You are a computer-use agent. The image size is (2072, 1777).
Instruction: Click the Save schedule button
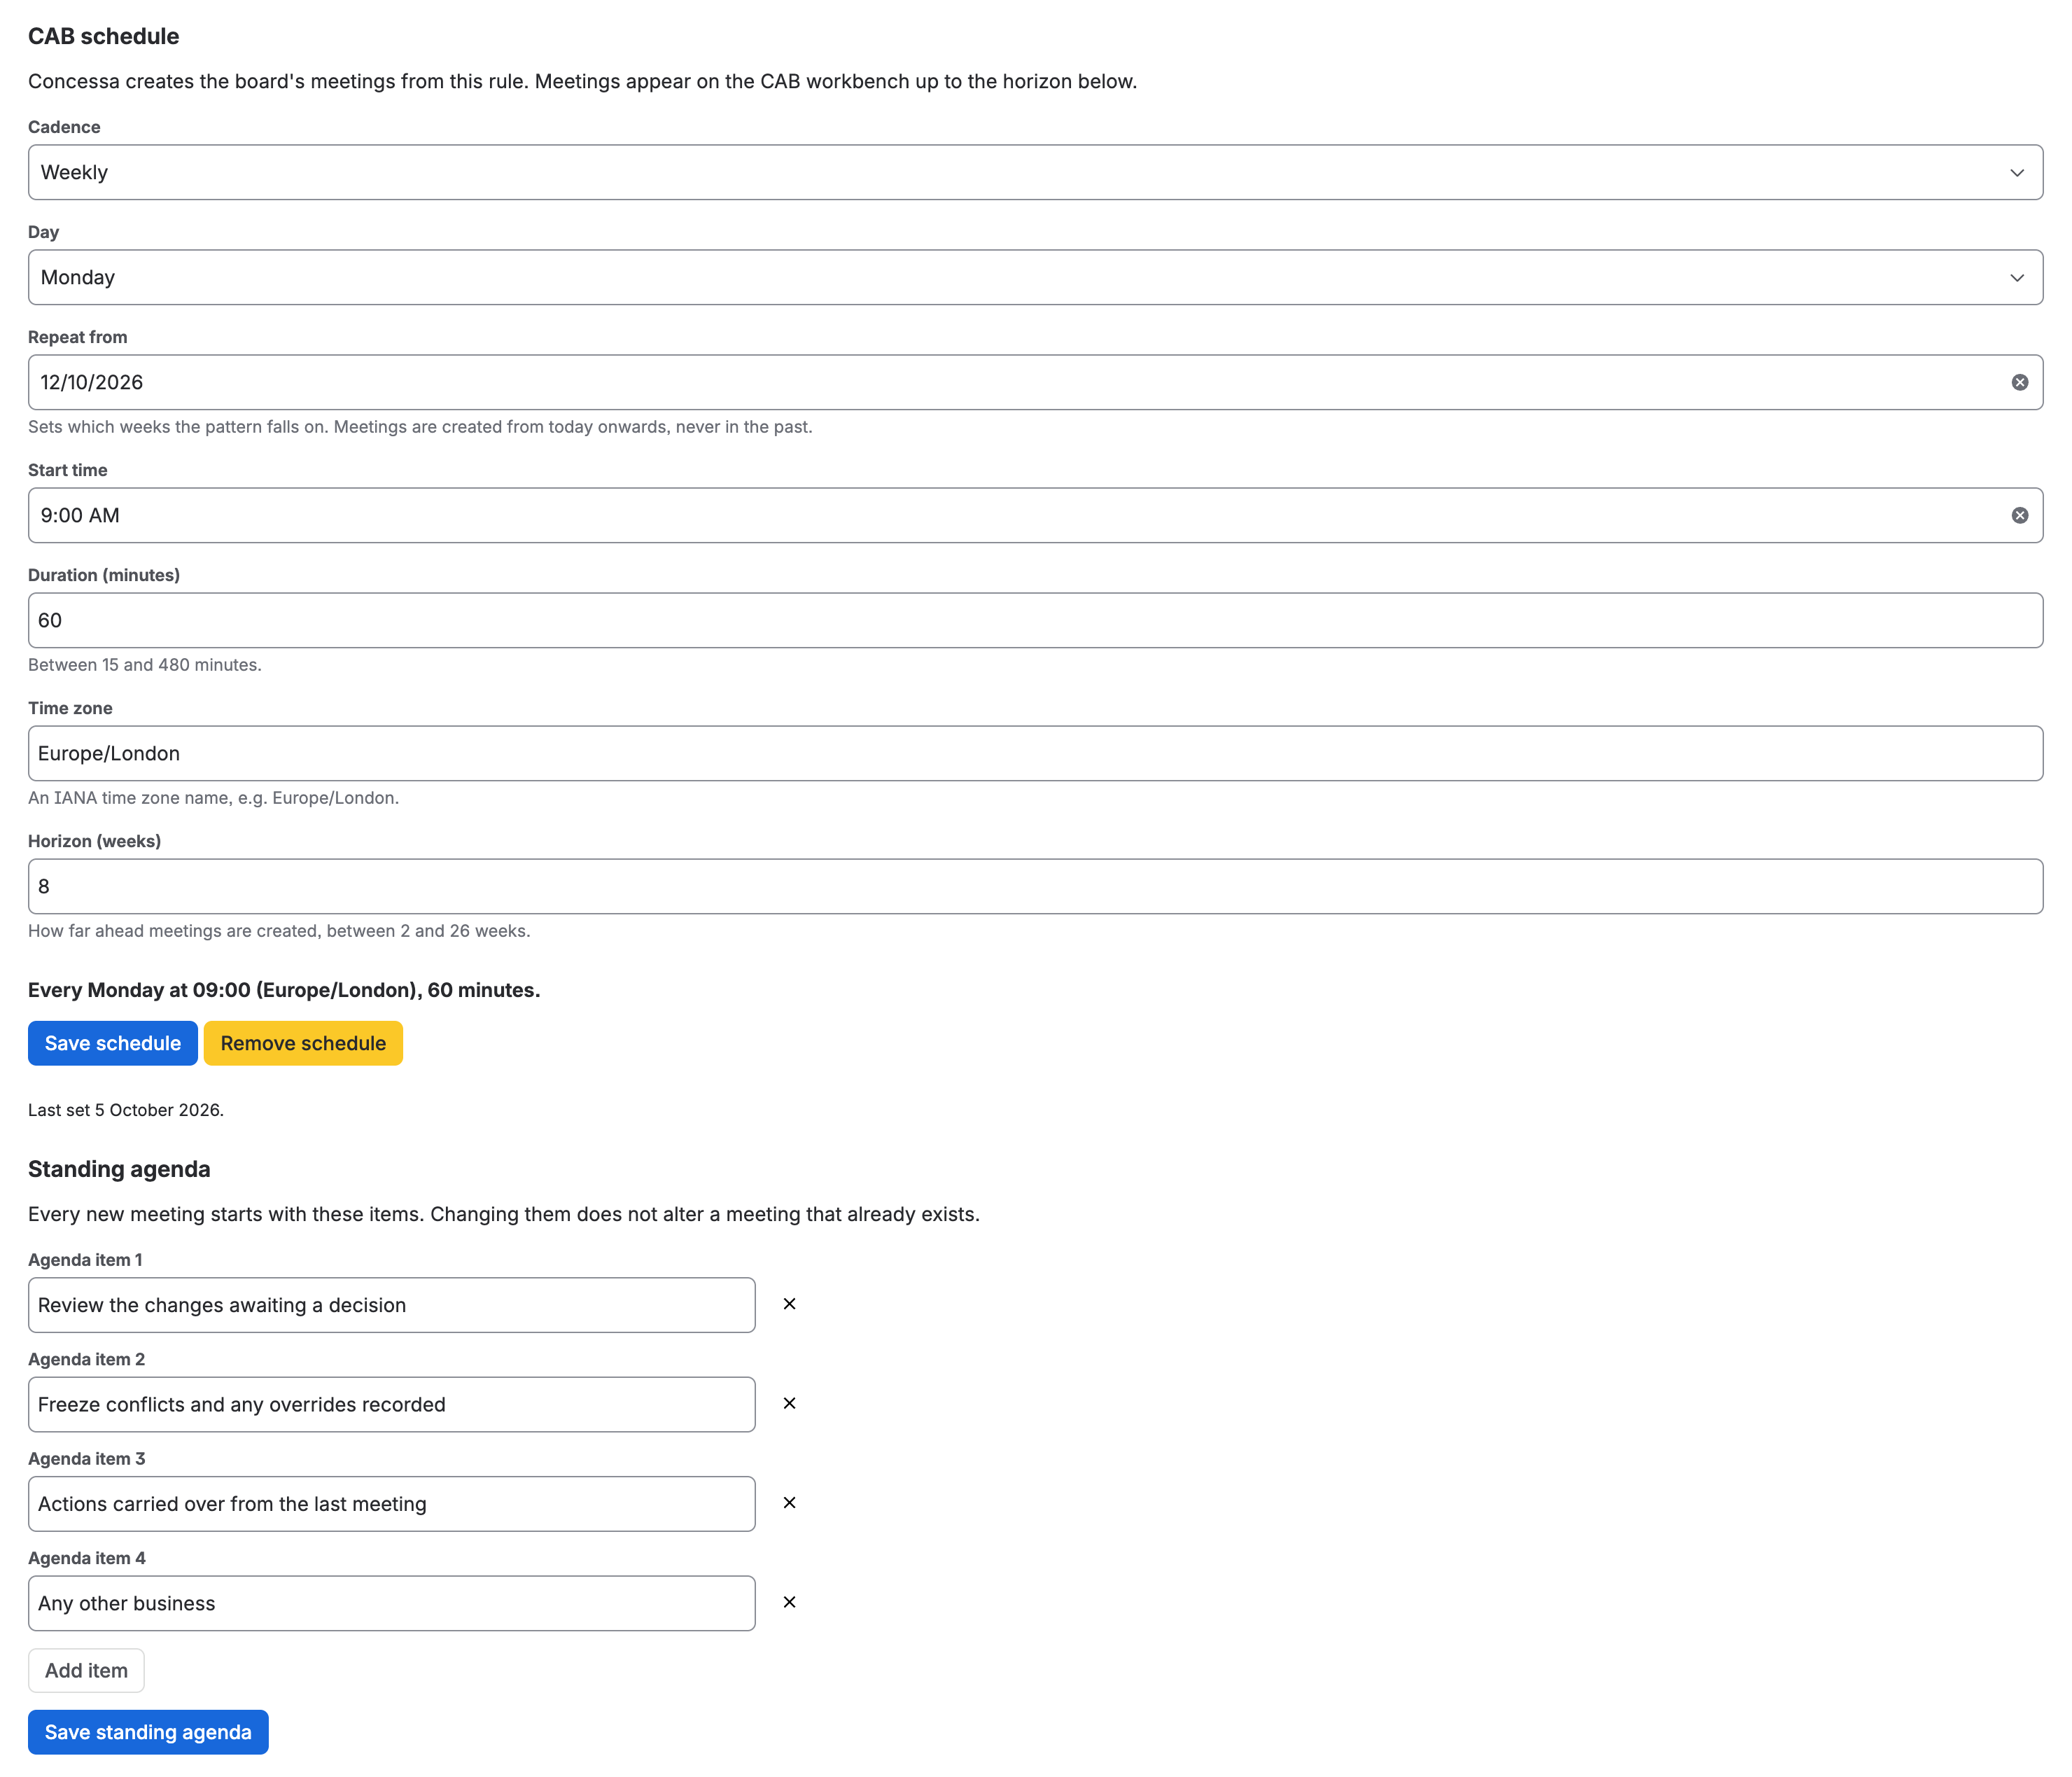coord(113,1043)
